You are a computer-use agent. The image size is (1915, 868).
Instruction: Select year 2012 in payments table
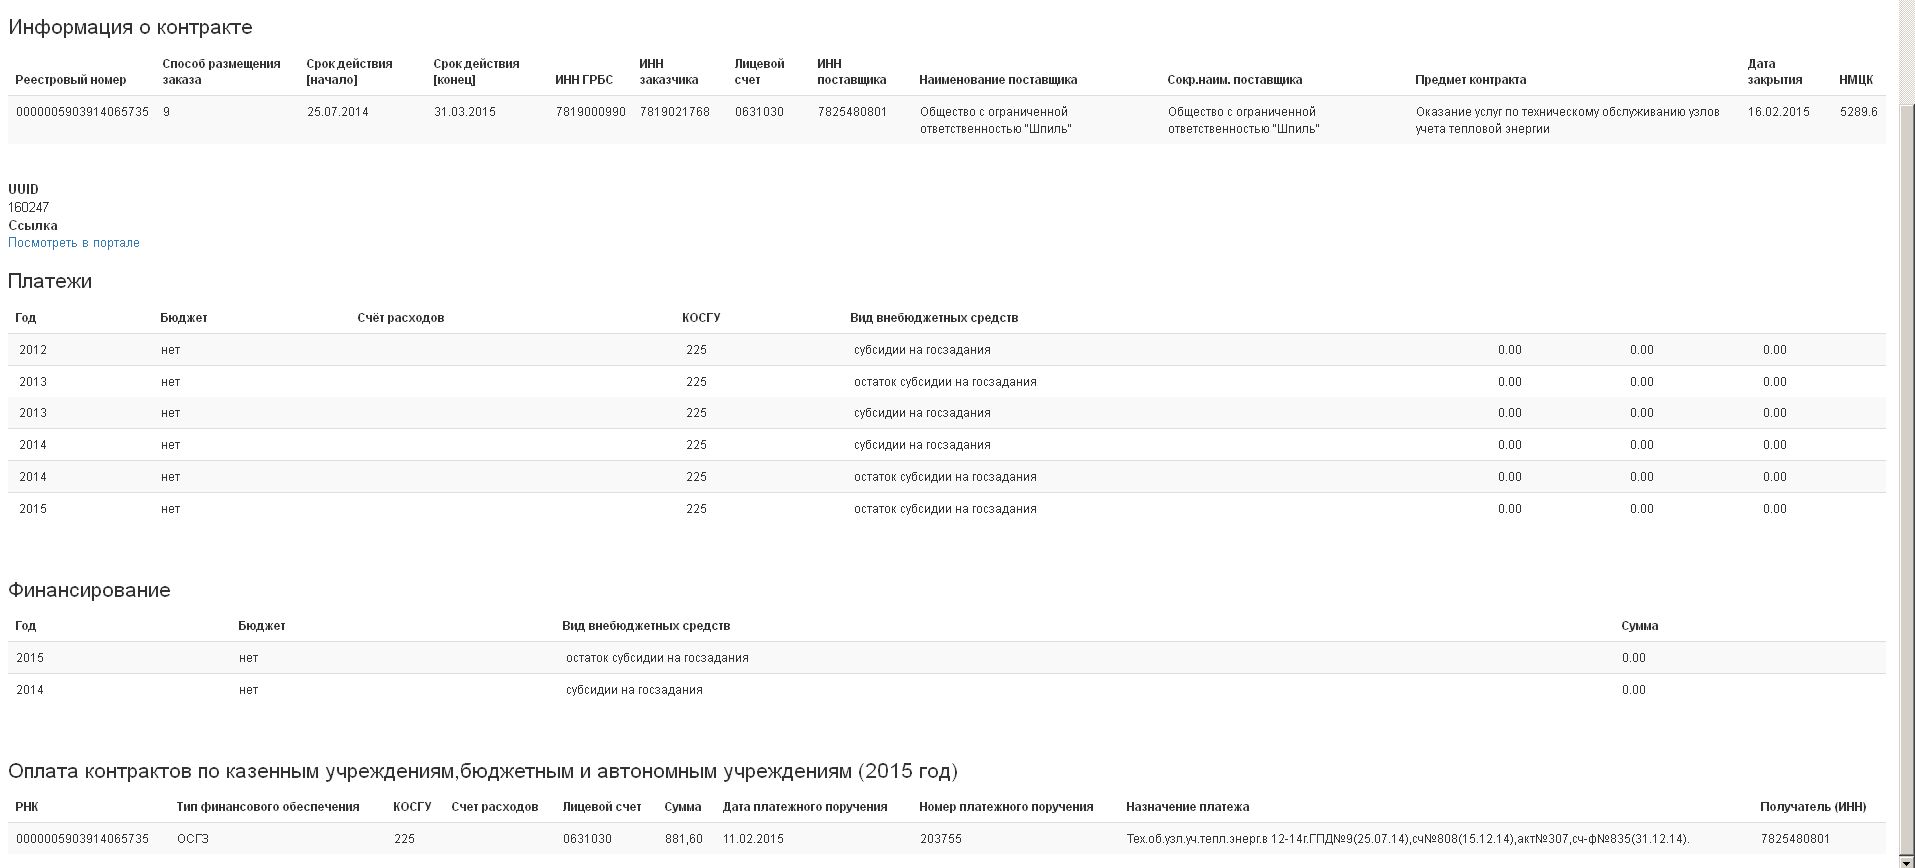click(x=33, y=350)
